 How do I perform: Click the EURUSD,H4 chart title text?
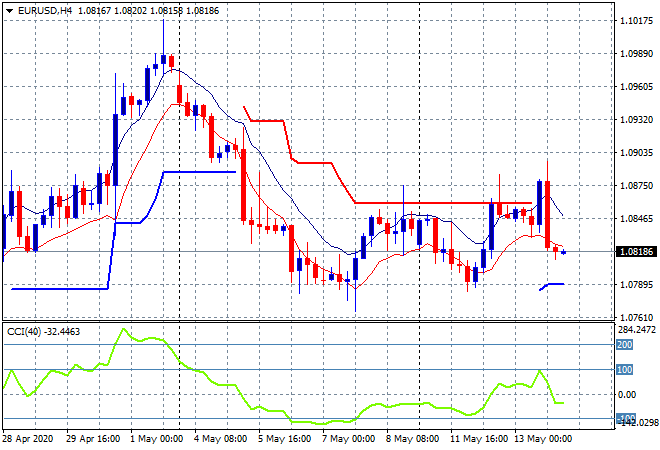click(45, 11)
